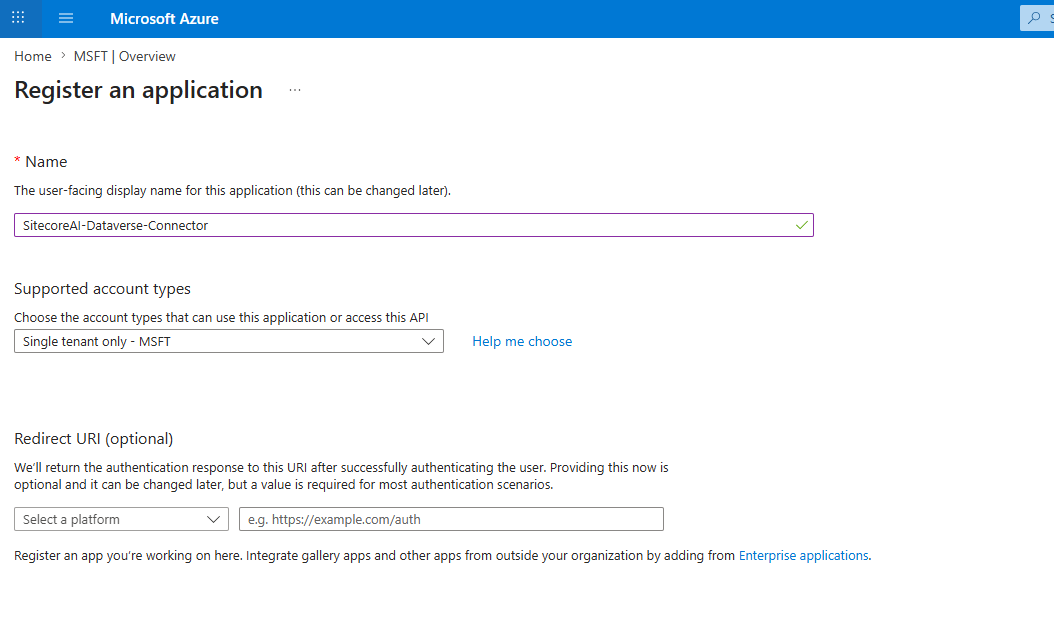The width and height of the screenshot is (1054, 622).
Task: Click the Microsoft Azure logo text
Action: pyautogui.click(x=164, y=19)
